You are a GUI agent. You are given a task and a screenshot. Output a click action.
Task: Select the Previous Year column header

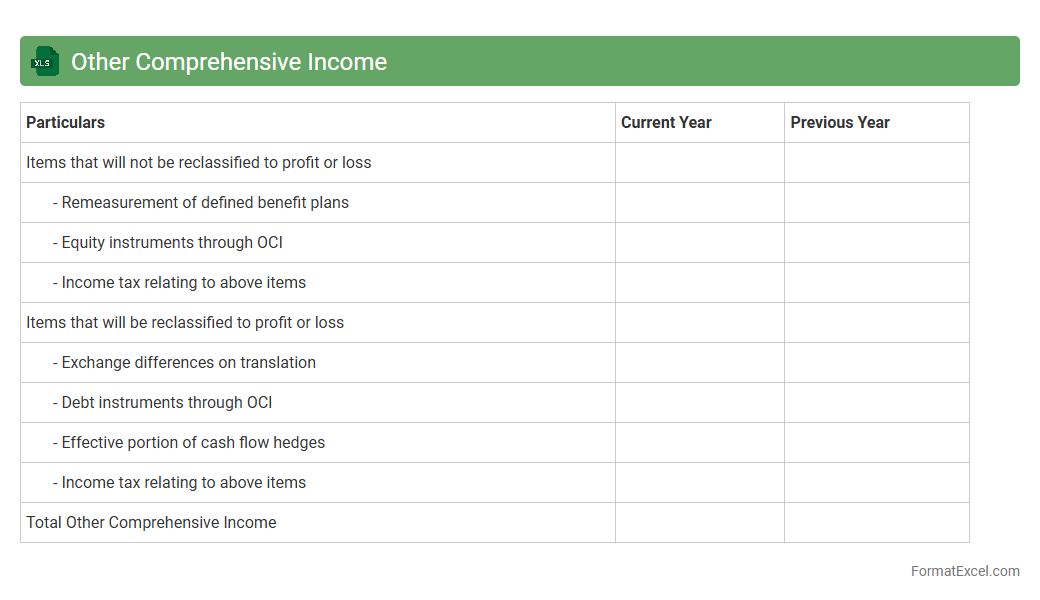click(x=840, y=122)
